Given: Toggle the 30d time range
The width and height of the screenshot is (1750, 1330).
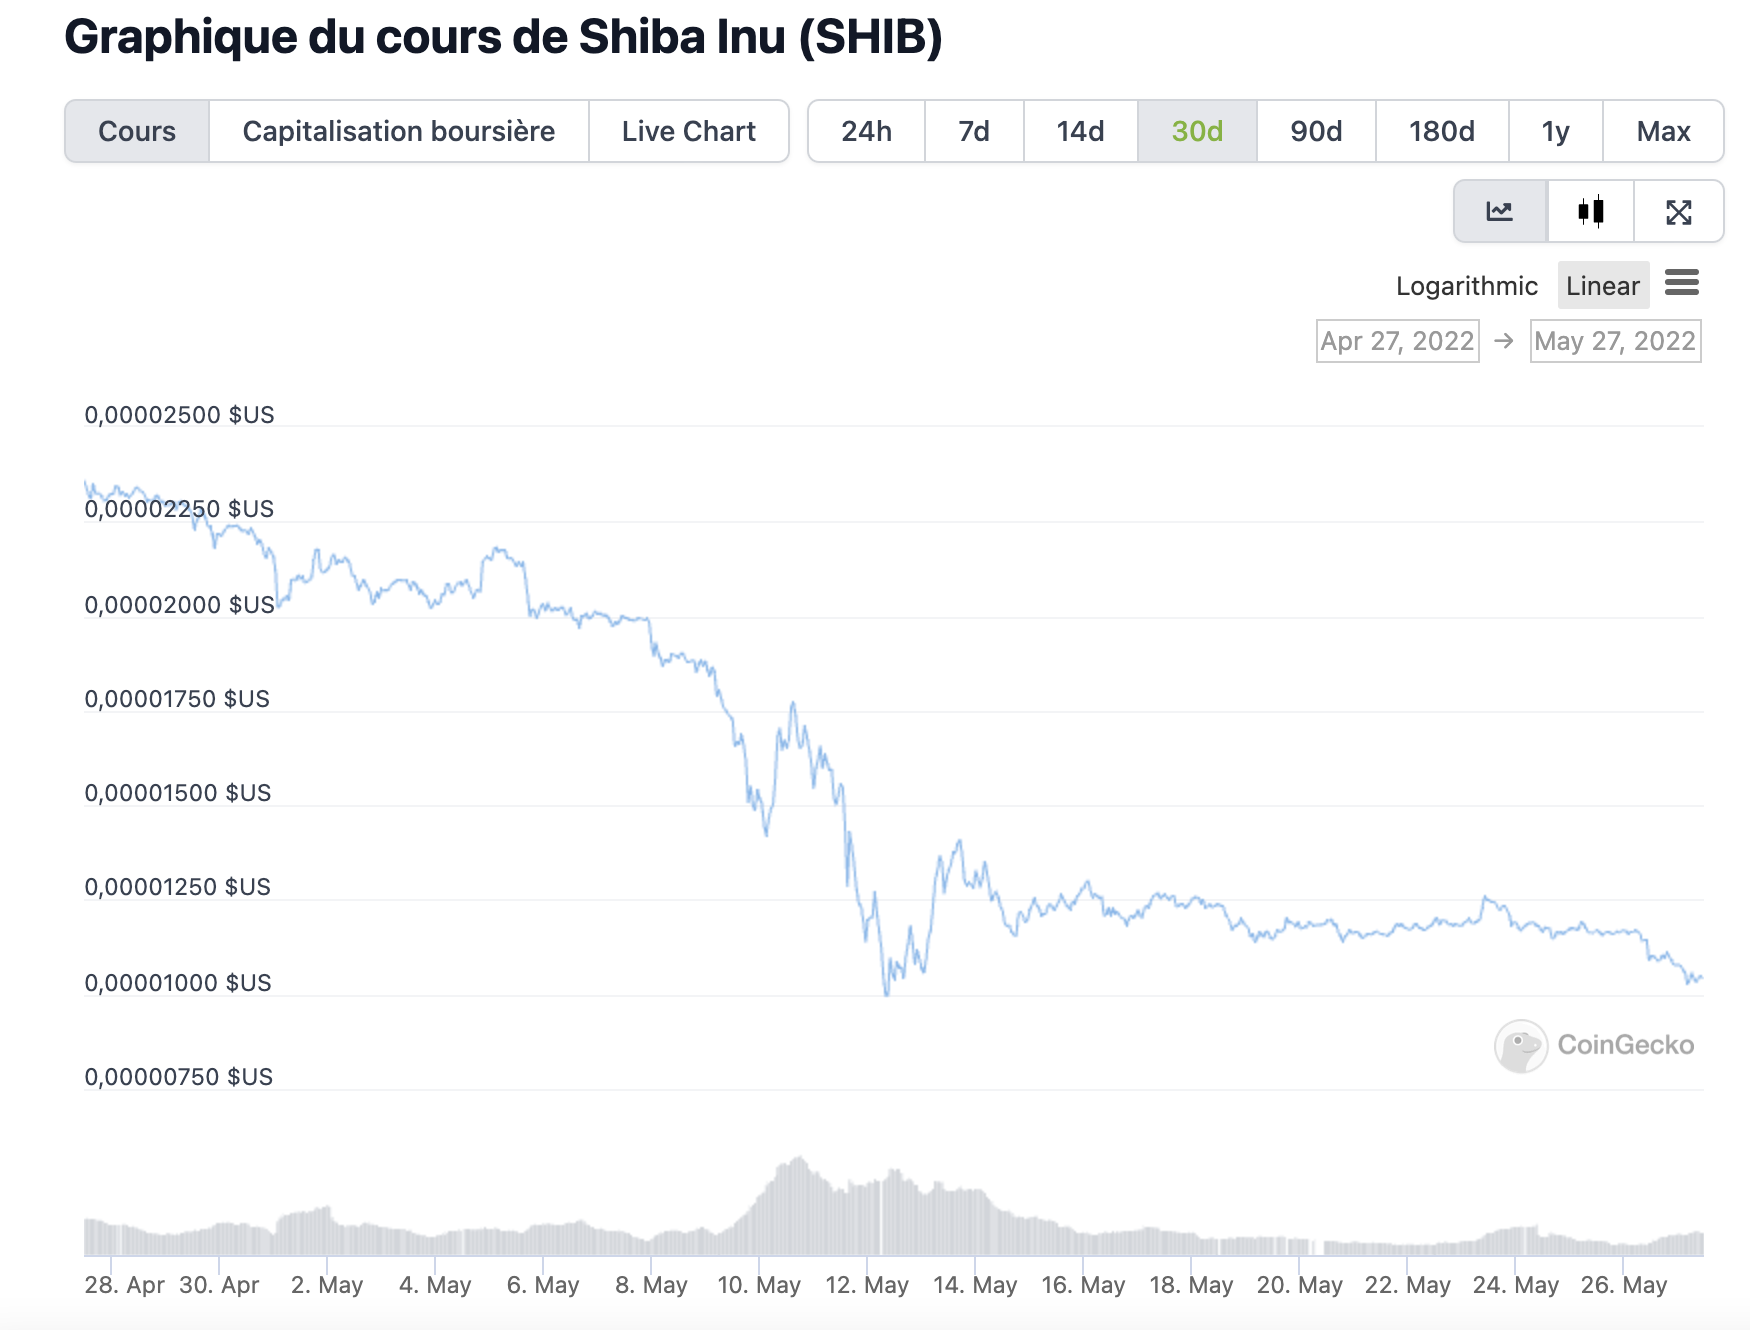Looking at the screenshot, I should [x=1197, y=131].
